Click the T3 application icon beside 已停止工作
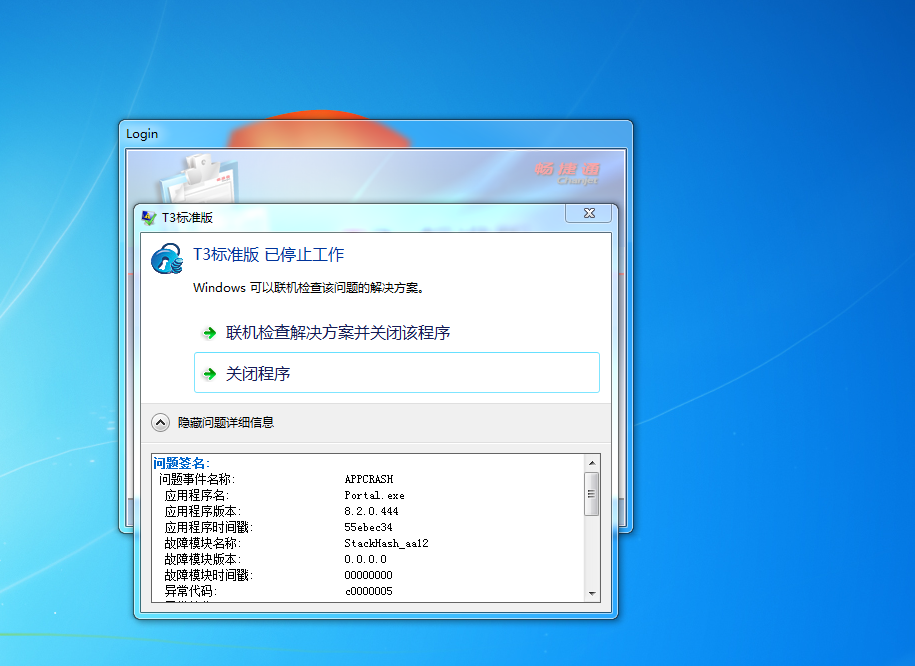This screenshot has width=915, height=666. coord(167,259)
